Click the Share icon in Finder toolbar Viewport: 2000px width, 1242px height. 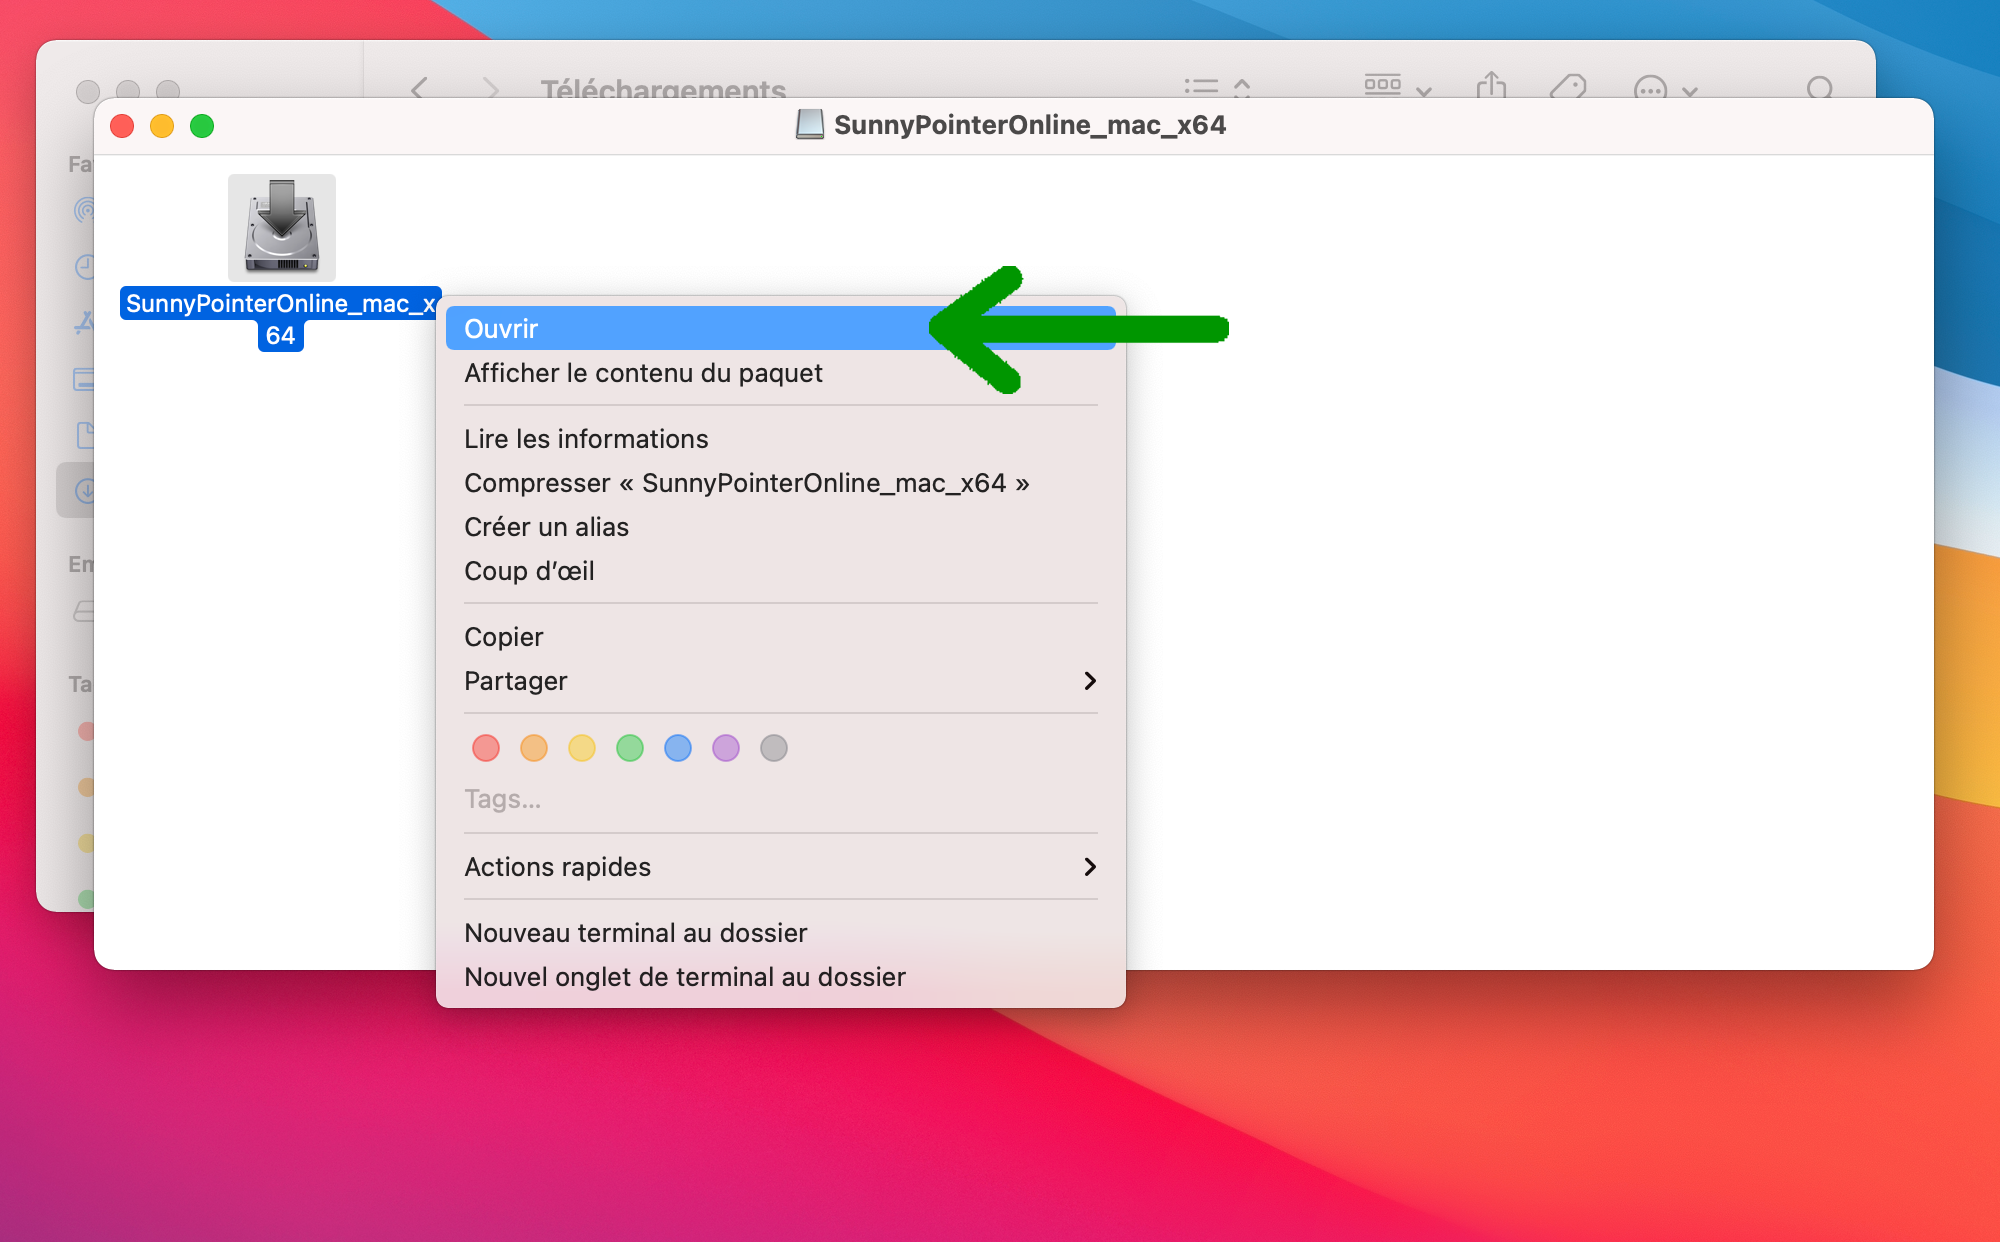click(x=1491, y=87)
